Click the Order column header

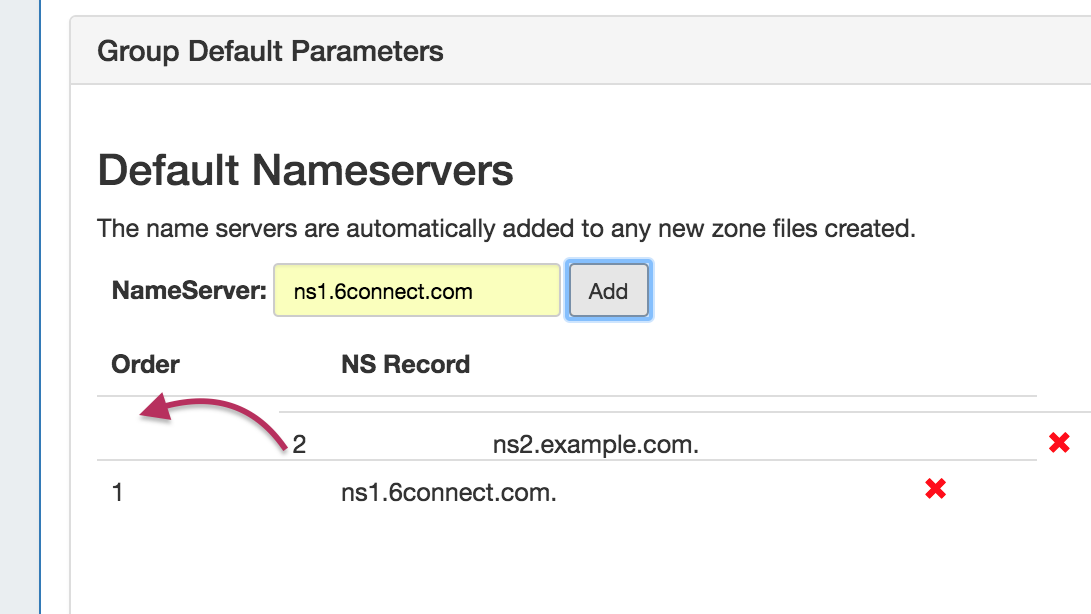[145, 364]
